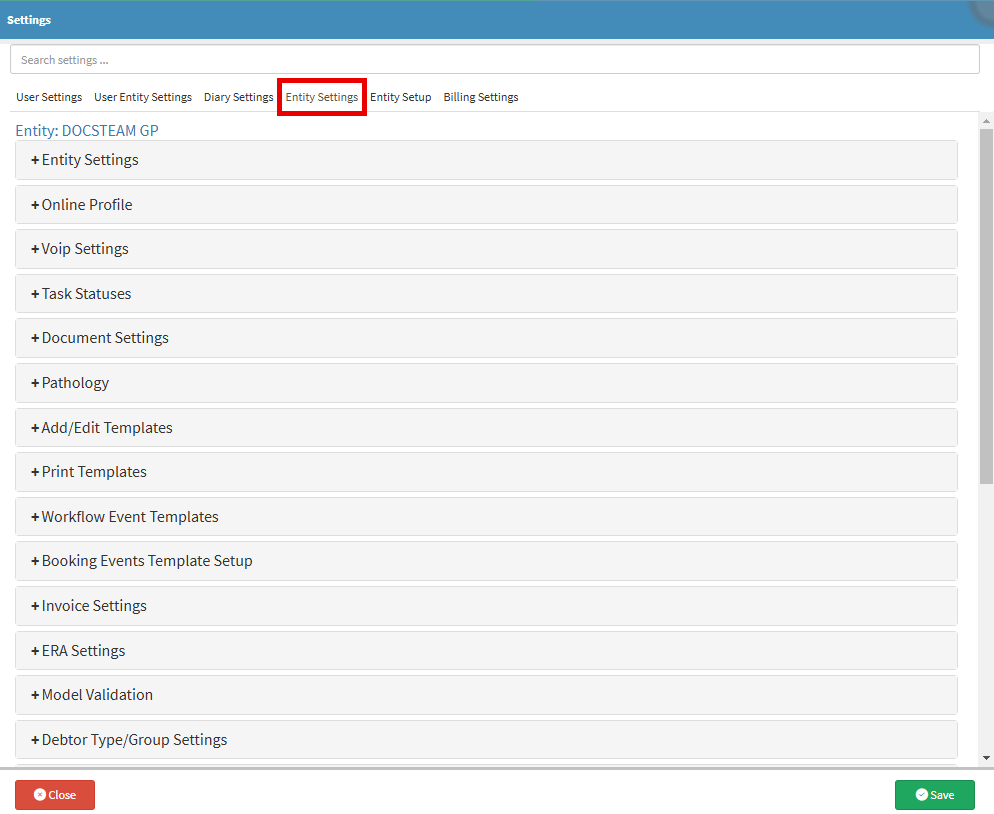Expand the Voip Settings section
The height and width of the screenshot is (814, 994).
[x=486, y=249]
